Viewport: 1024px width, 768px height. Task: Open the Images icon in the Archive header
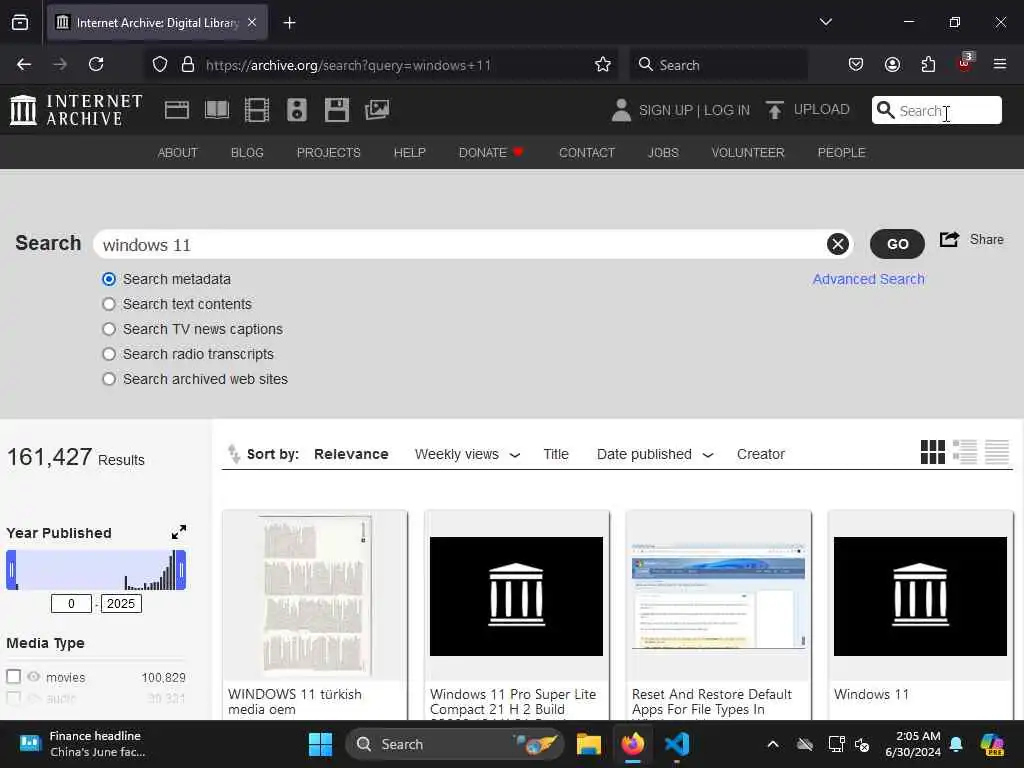point(377,110)
